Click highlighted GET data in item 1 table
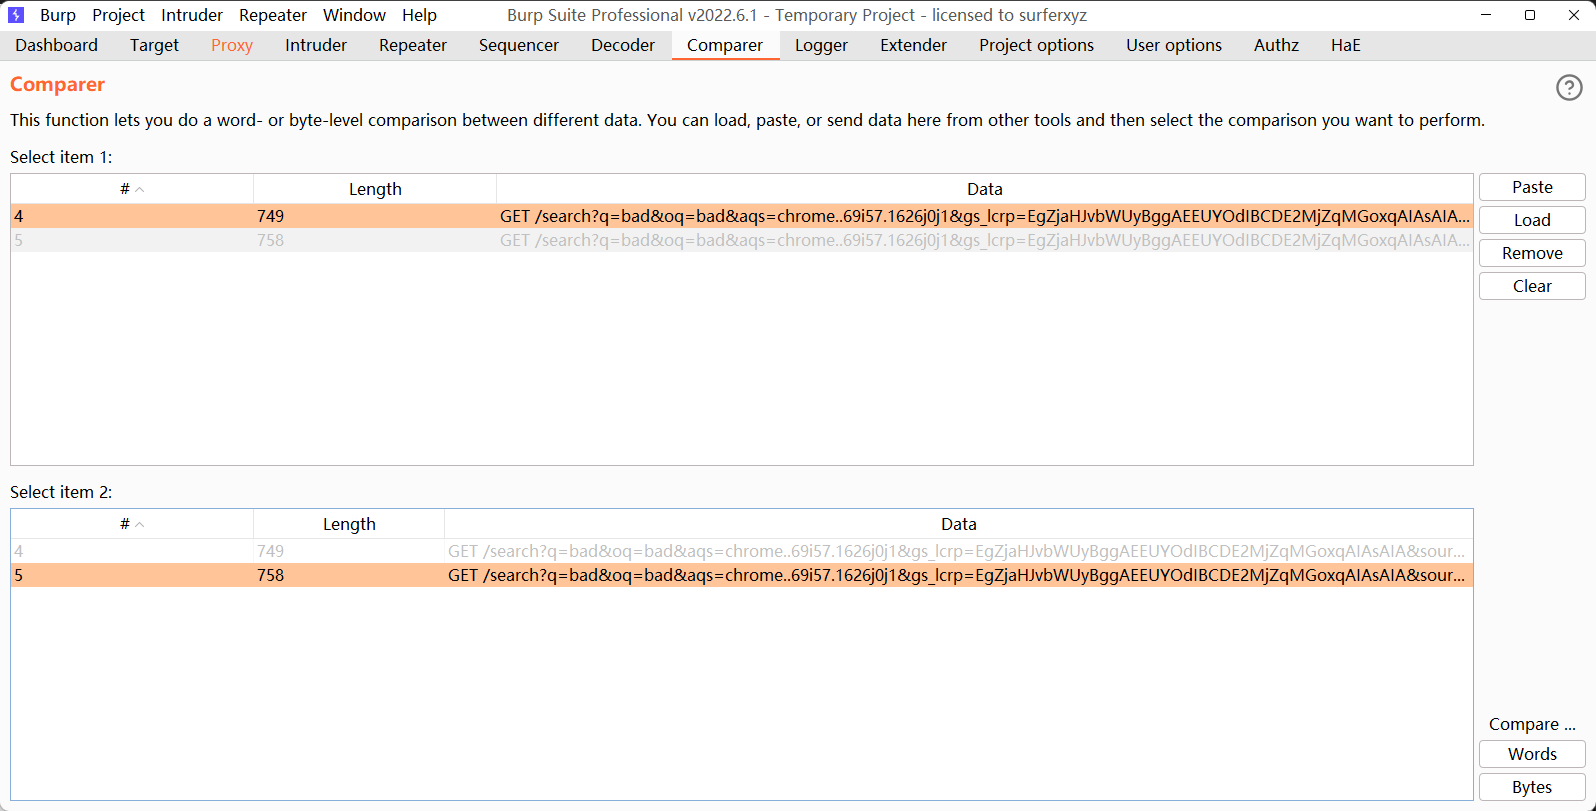 [x=985, y=216]
